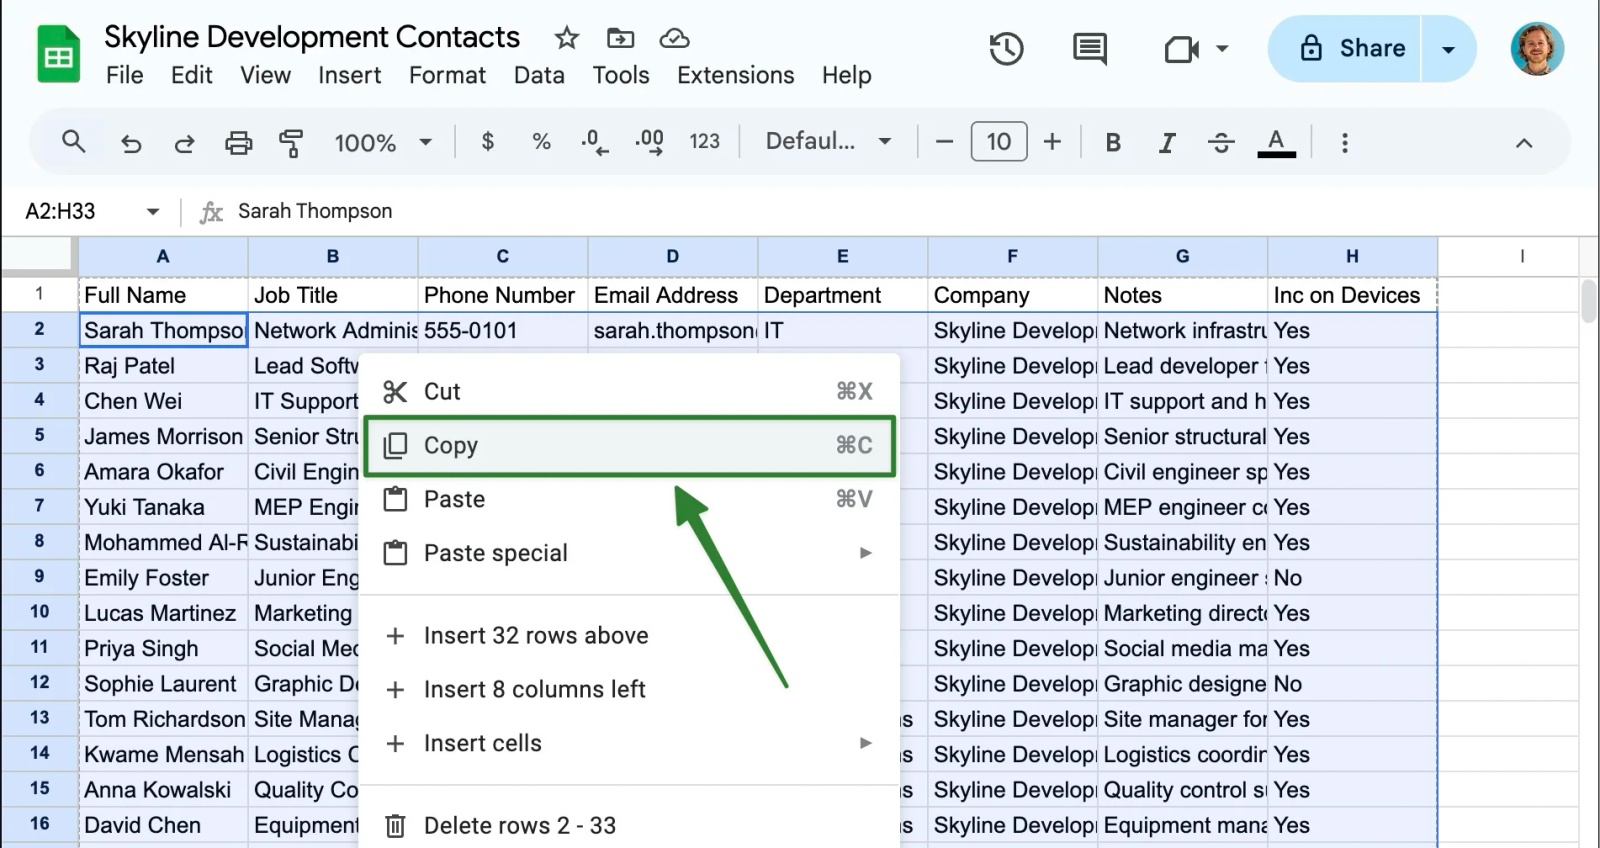Image resolution: width=1600 pixels, height=848 pixels.
Task: Toggle strikethrough formatting
Action: click(x=1221, y=142)
